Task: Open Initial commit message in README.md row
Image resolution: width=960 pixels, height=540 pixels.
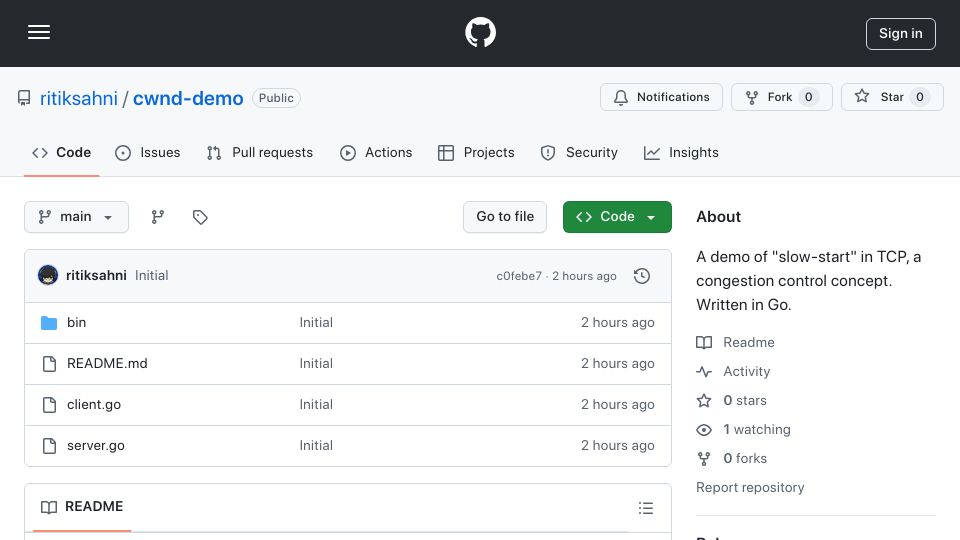Action: pyautogui.click(x=316, y=364)
